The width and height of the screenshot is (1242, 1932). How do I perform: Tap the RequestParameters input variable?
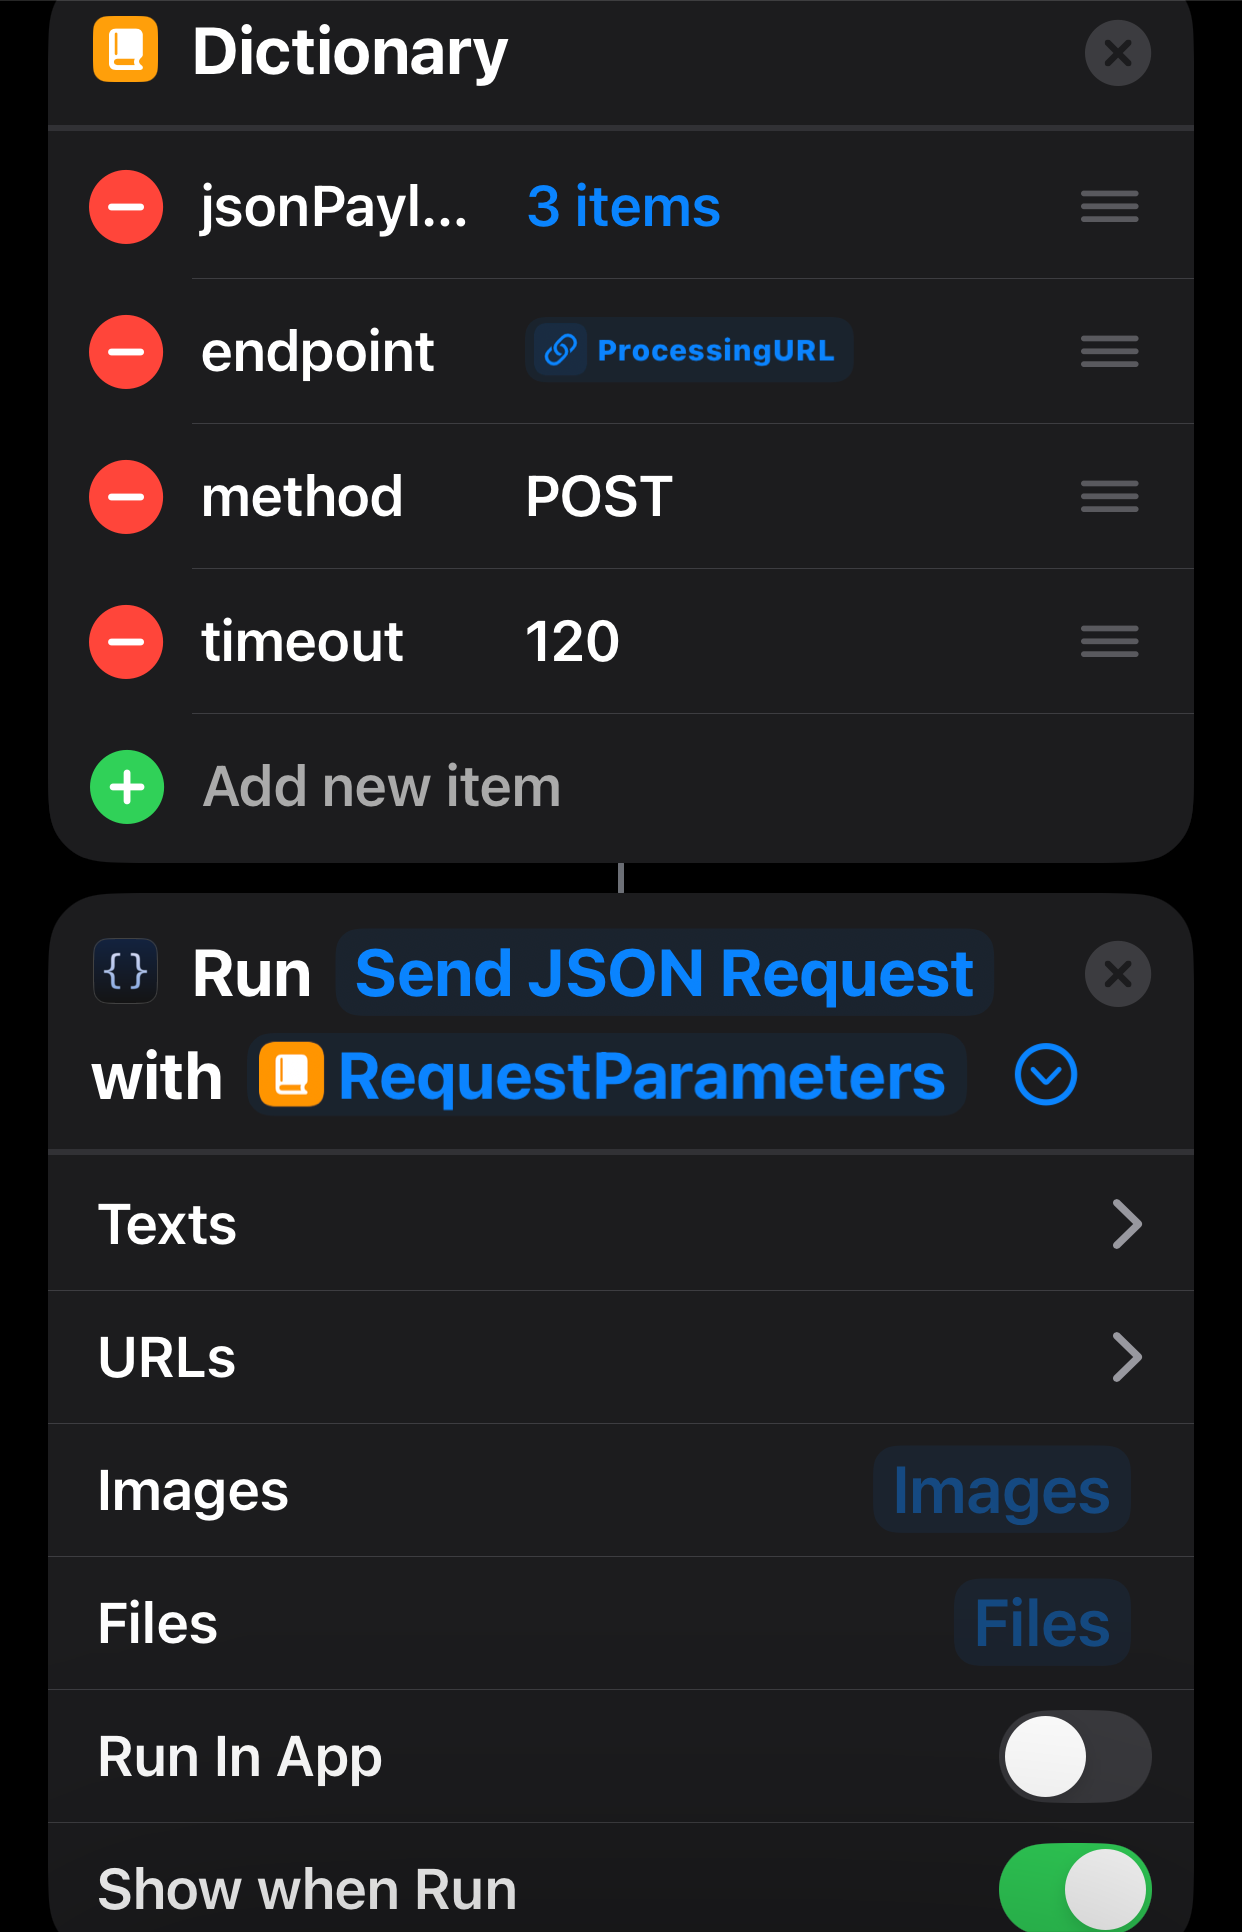606,1076
